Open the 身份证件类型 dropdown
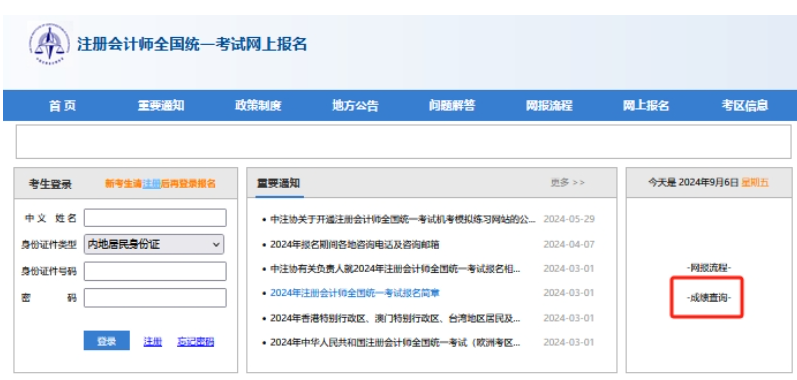 [x=154, y=244]
